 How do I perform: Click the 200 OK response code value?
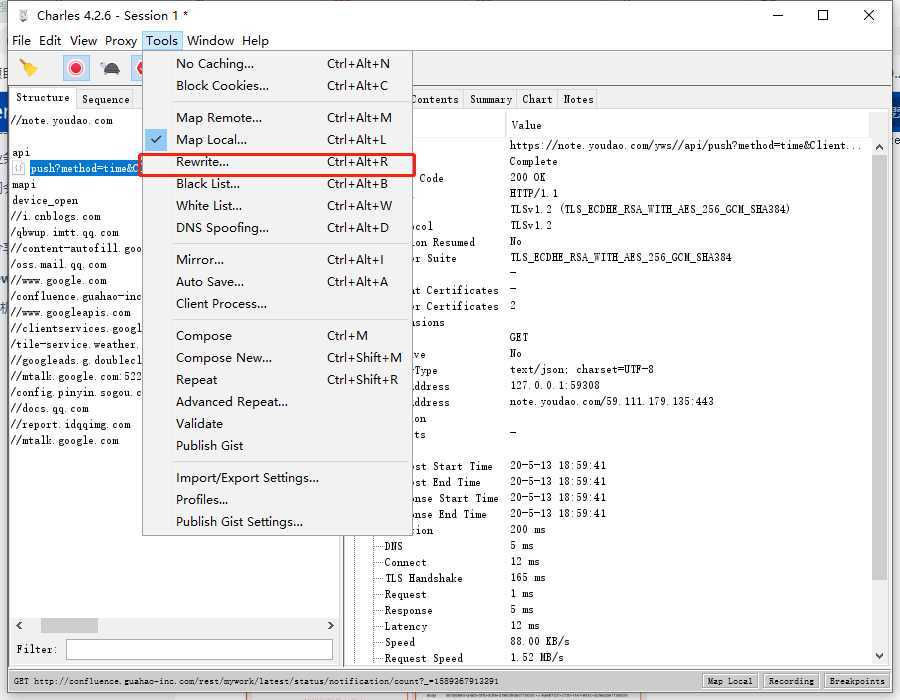point(527,177)
